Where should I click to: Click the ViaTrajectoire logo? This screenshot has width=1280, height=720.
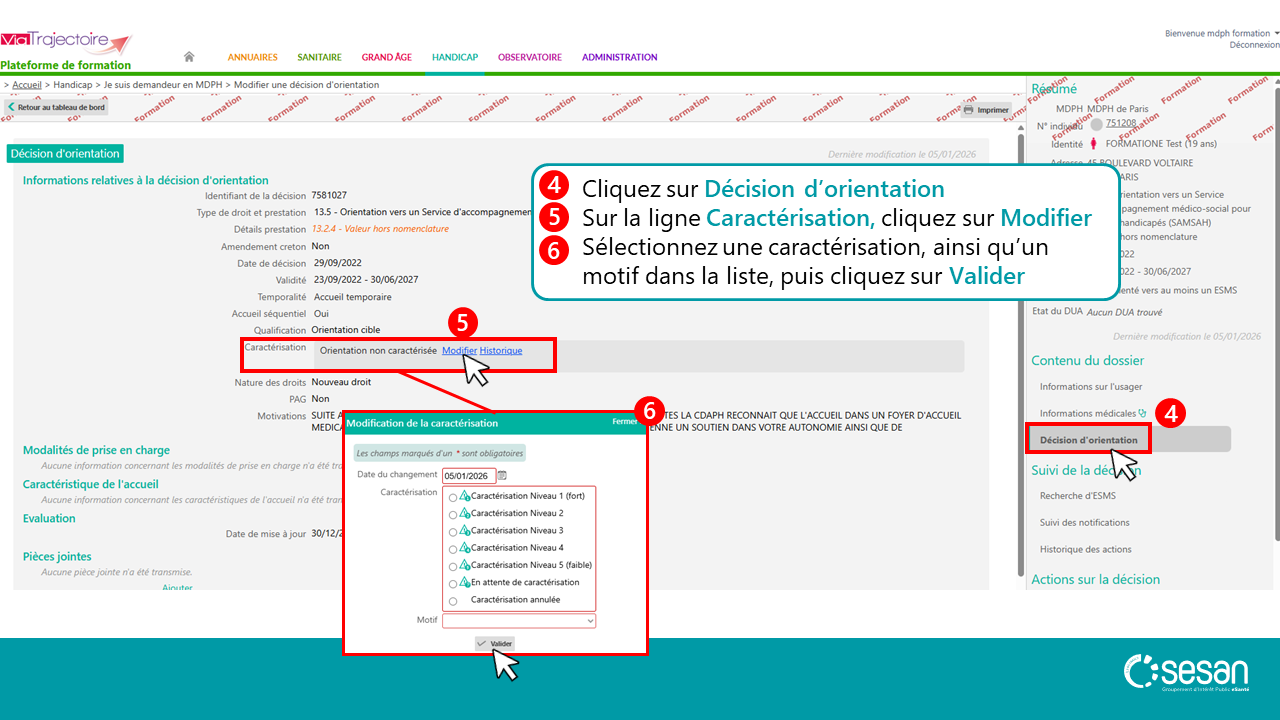pos(66,42)
